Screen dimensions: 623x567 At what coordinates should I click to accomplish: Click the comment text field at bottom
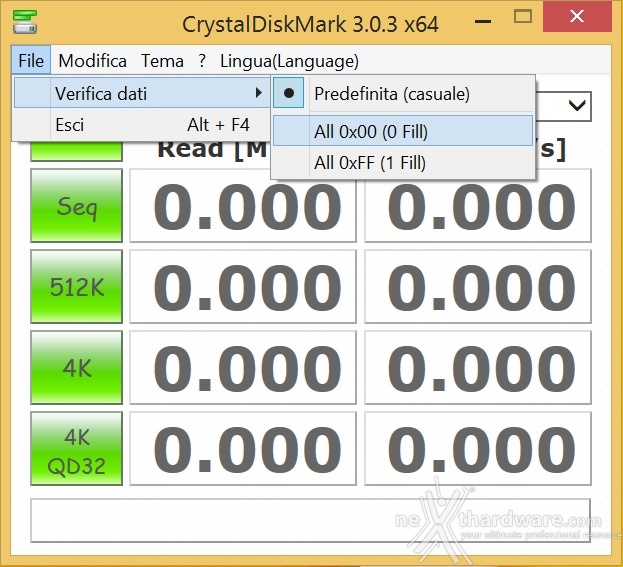click(x=311, y=521)
